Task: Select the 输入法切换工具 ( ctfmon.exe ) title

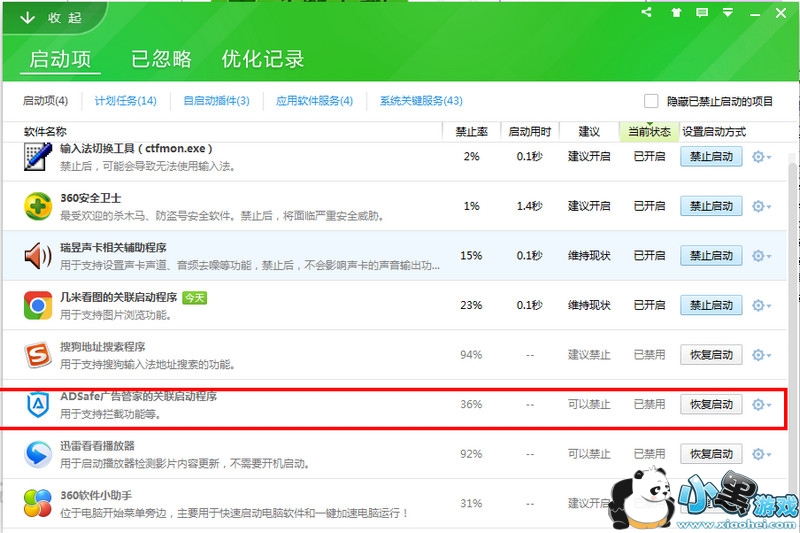Action: (x=136, y=149)
